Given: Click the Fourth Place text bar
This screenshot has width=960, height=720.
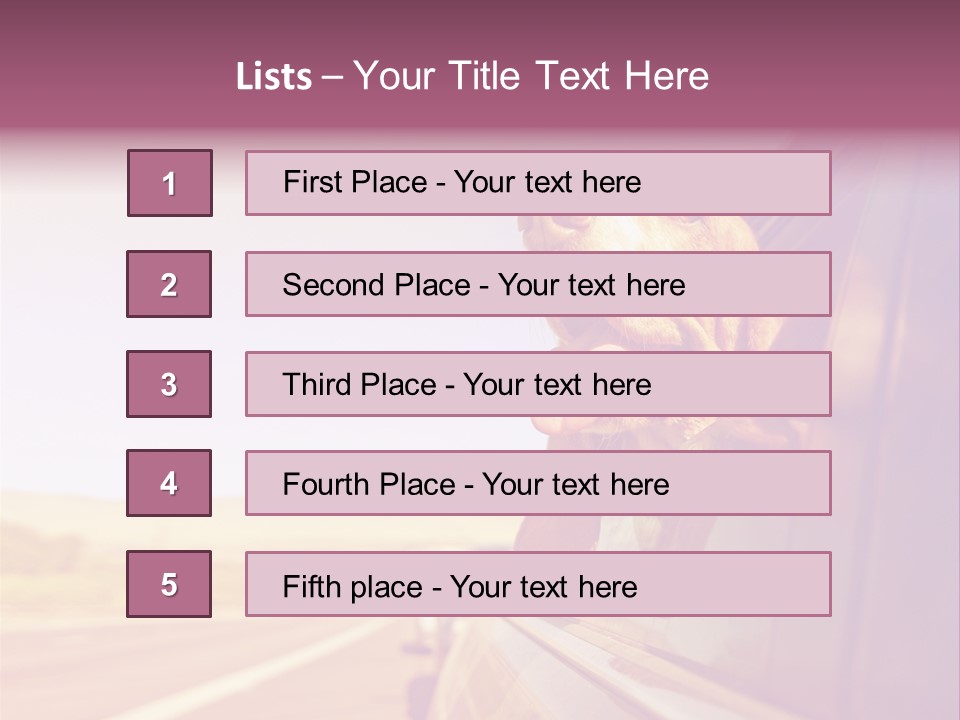Looking at the screenshot, I should (x=538, y=483).
